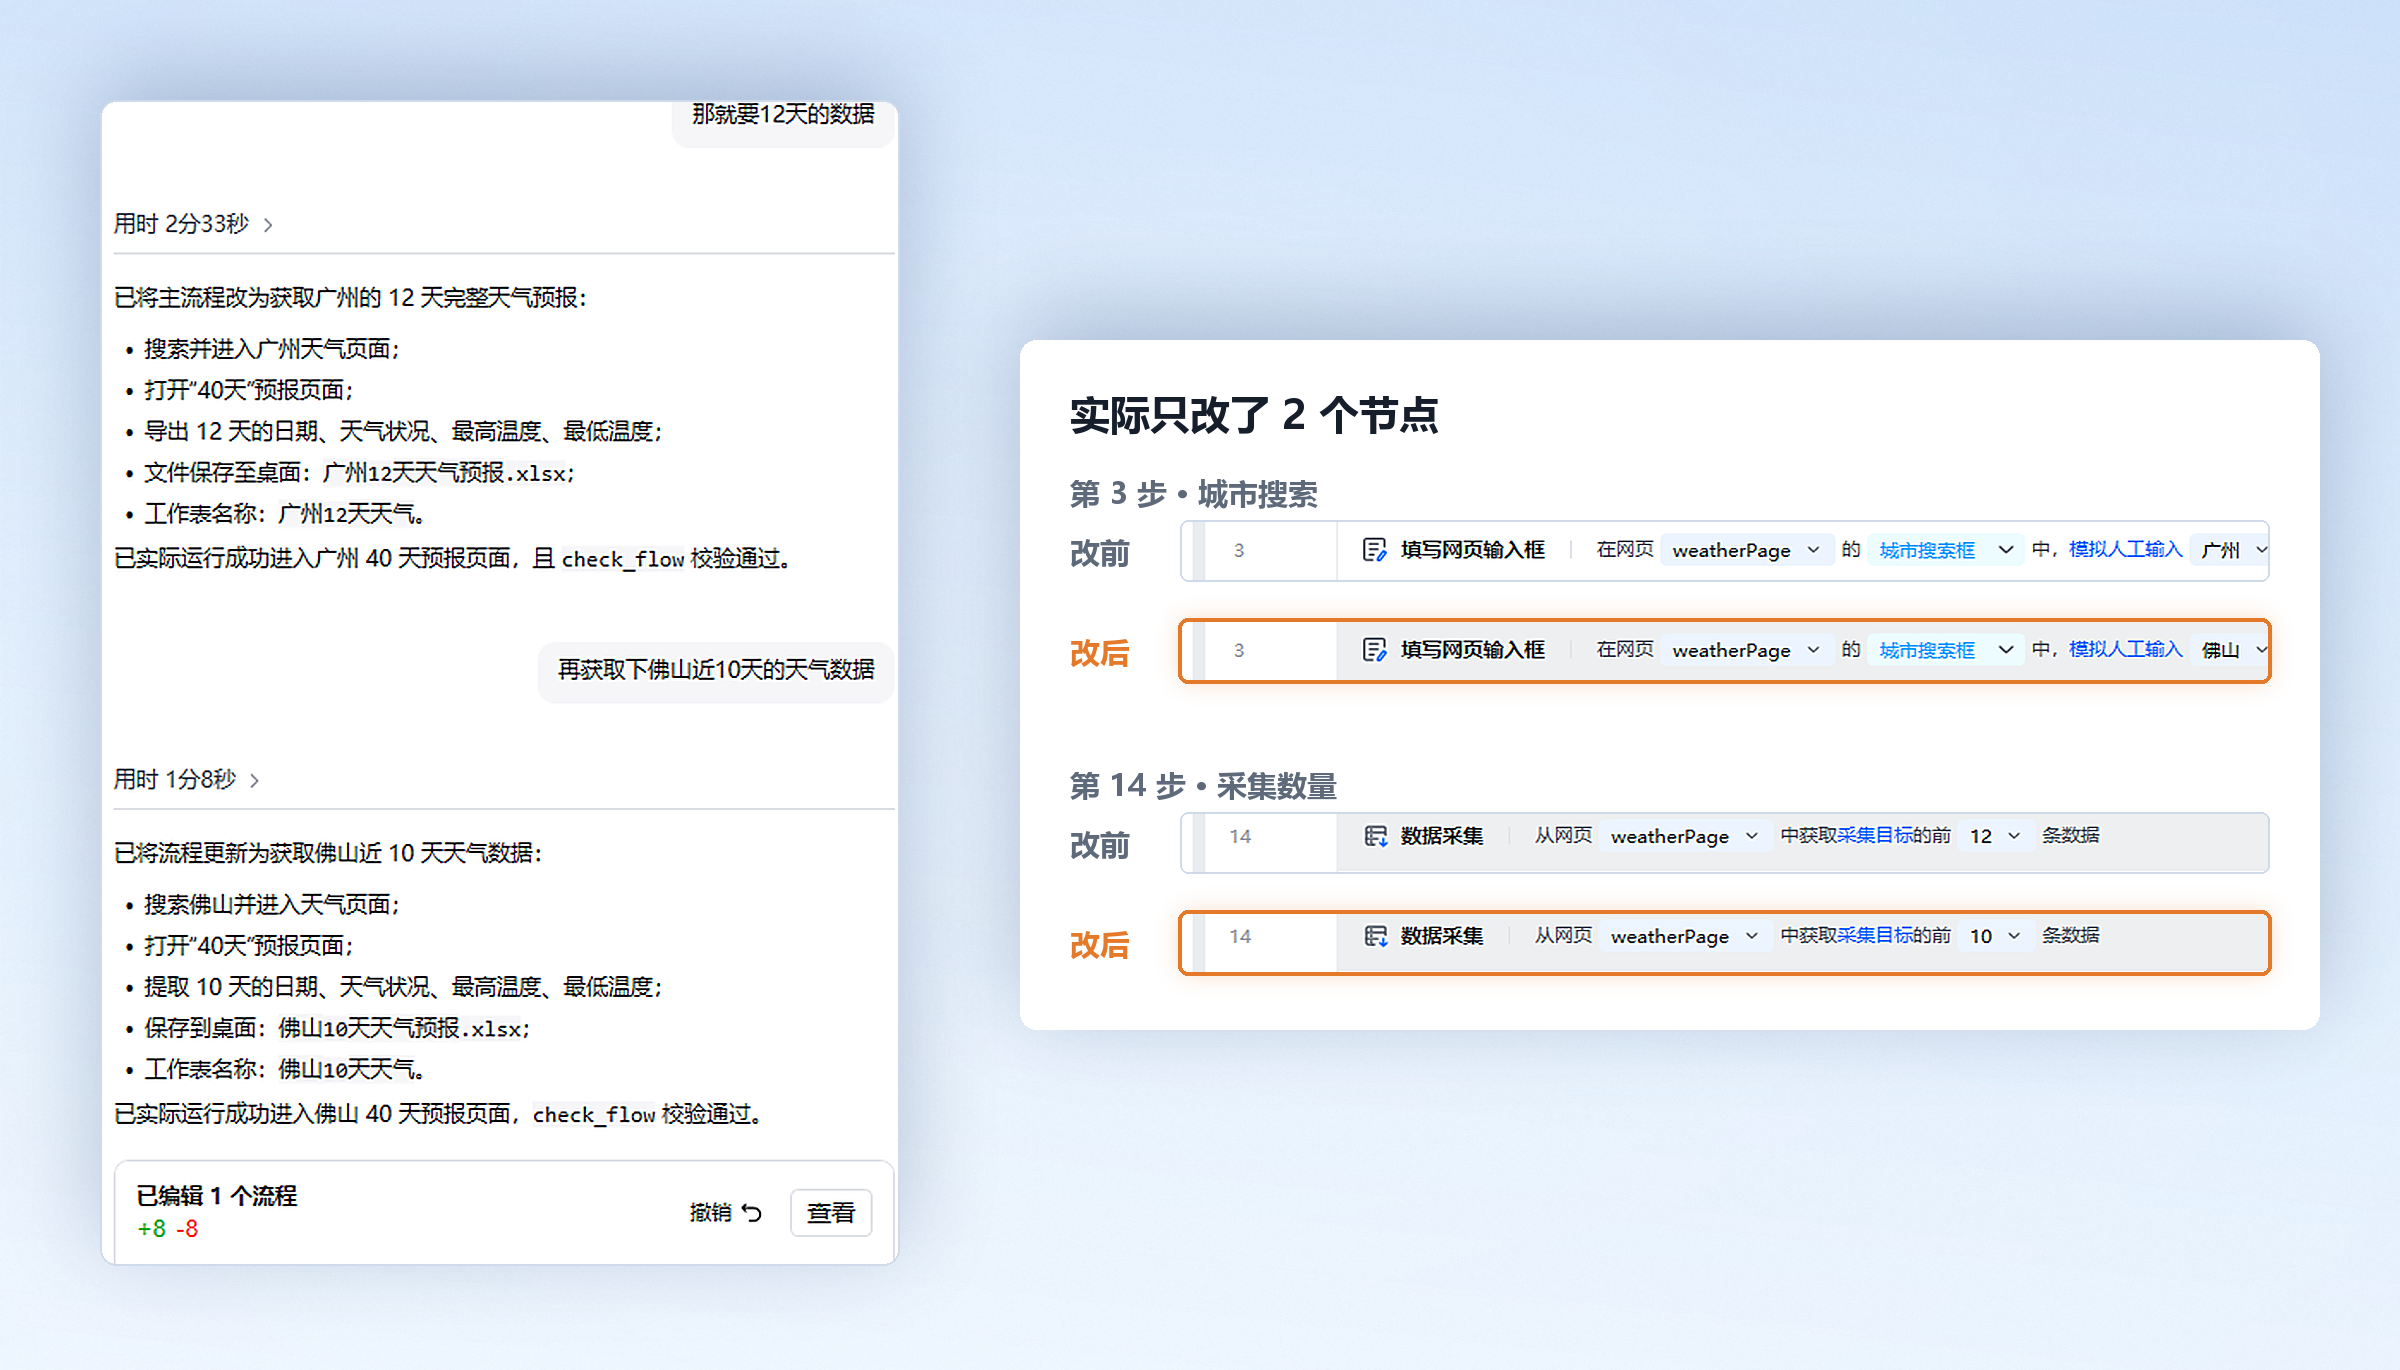The width and height of the screenshot is (2400, 1370).
Task: Click 采集目标 link in the 改前 step 14 row
Action: pyautogui.click(x=1874, y=835)
